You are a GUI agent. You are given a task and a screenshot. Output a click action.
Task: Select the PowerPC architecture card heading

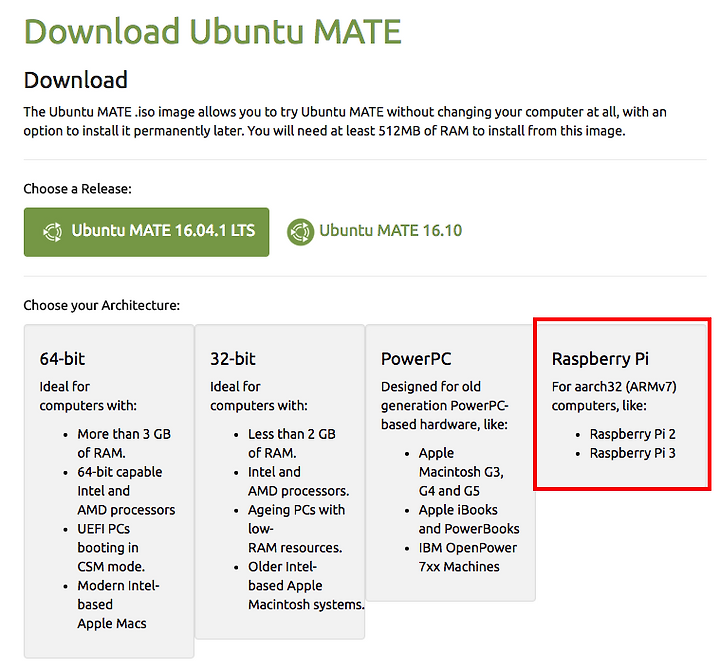[416, 359]
